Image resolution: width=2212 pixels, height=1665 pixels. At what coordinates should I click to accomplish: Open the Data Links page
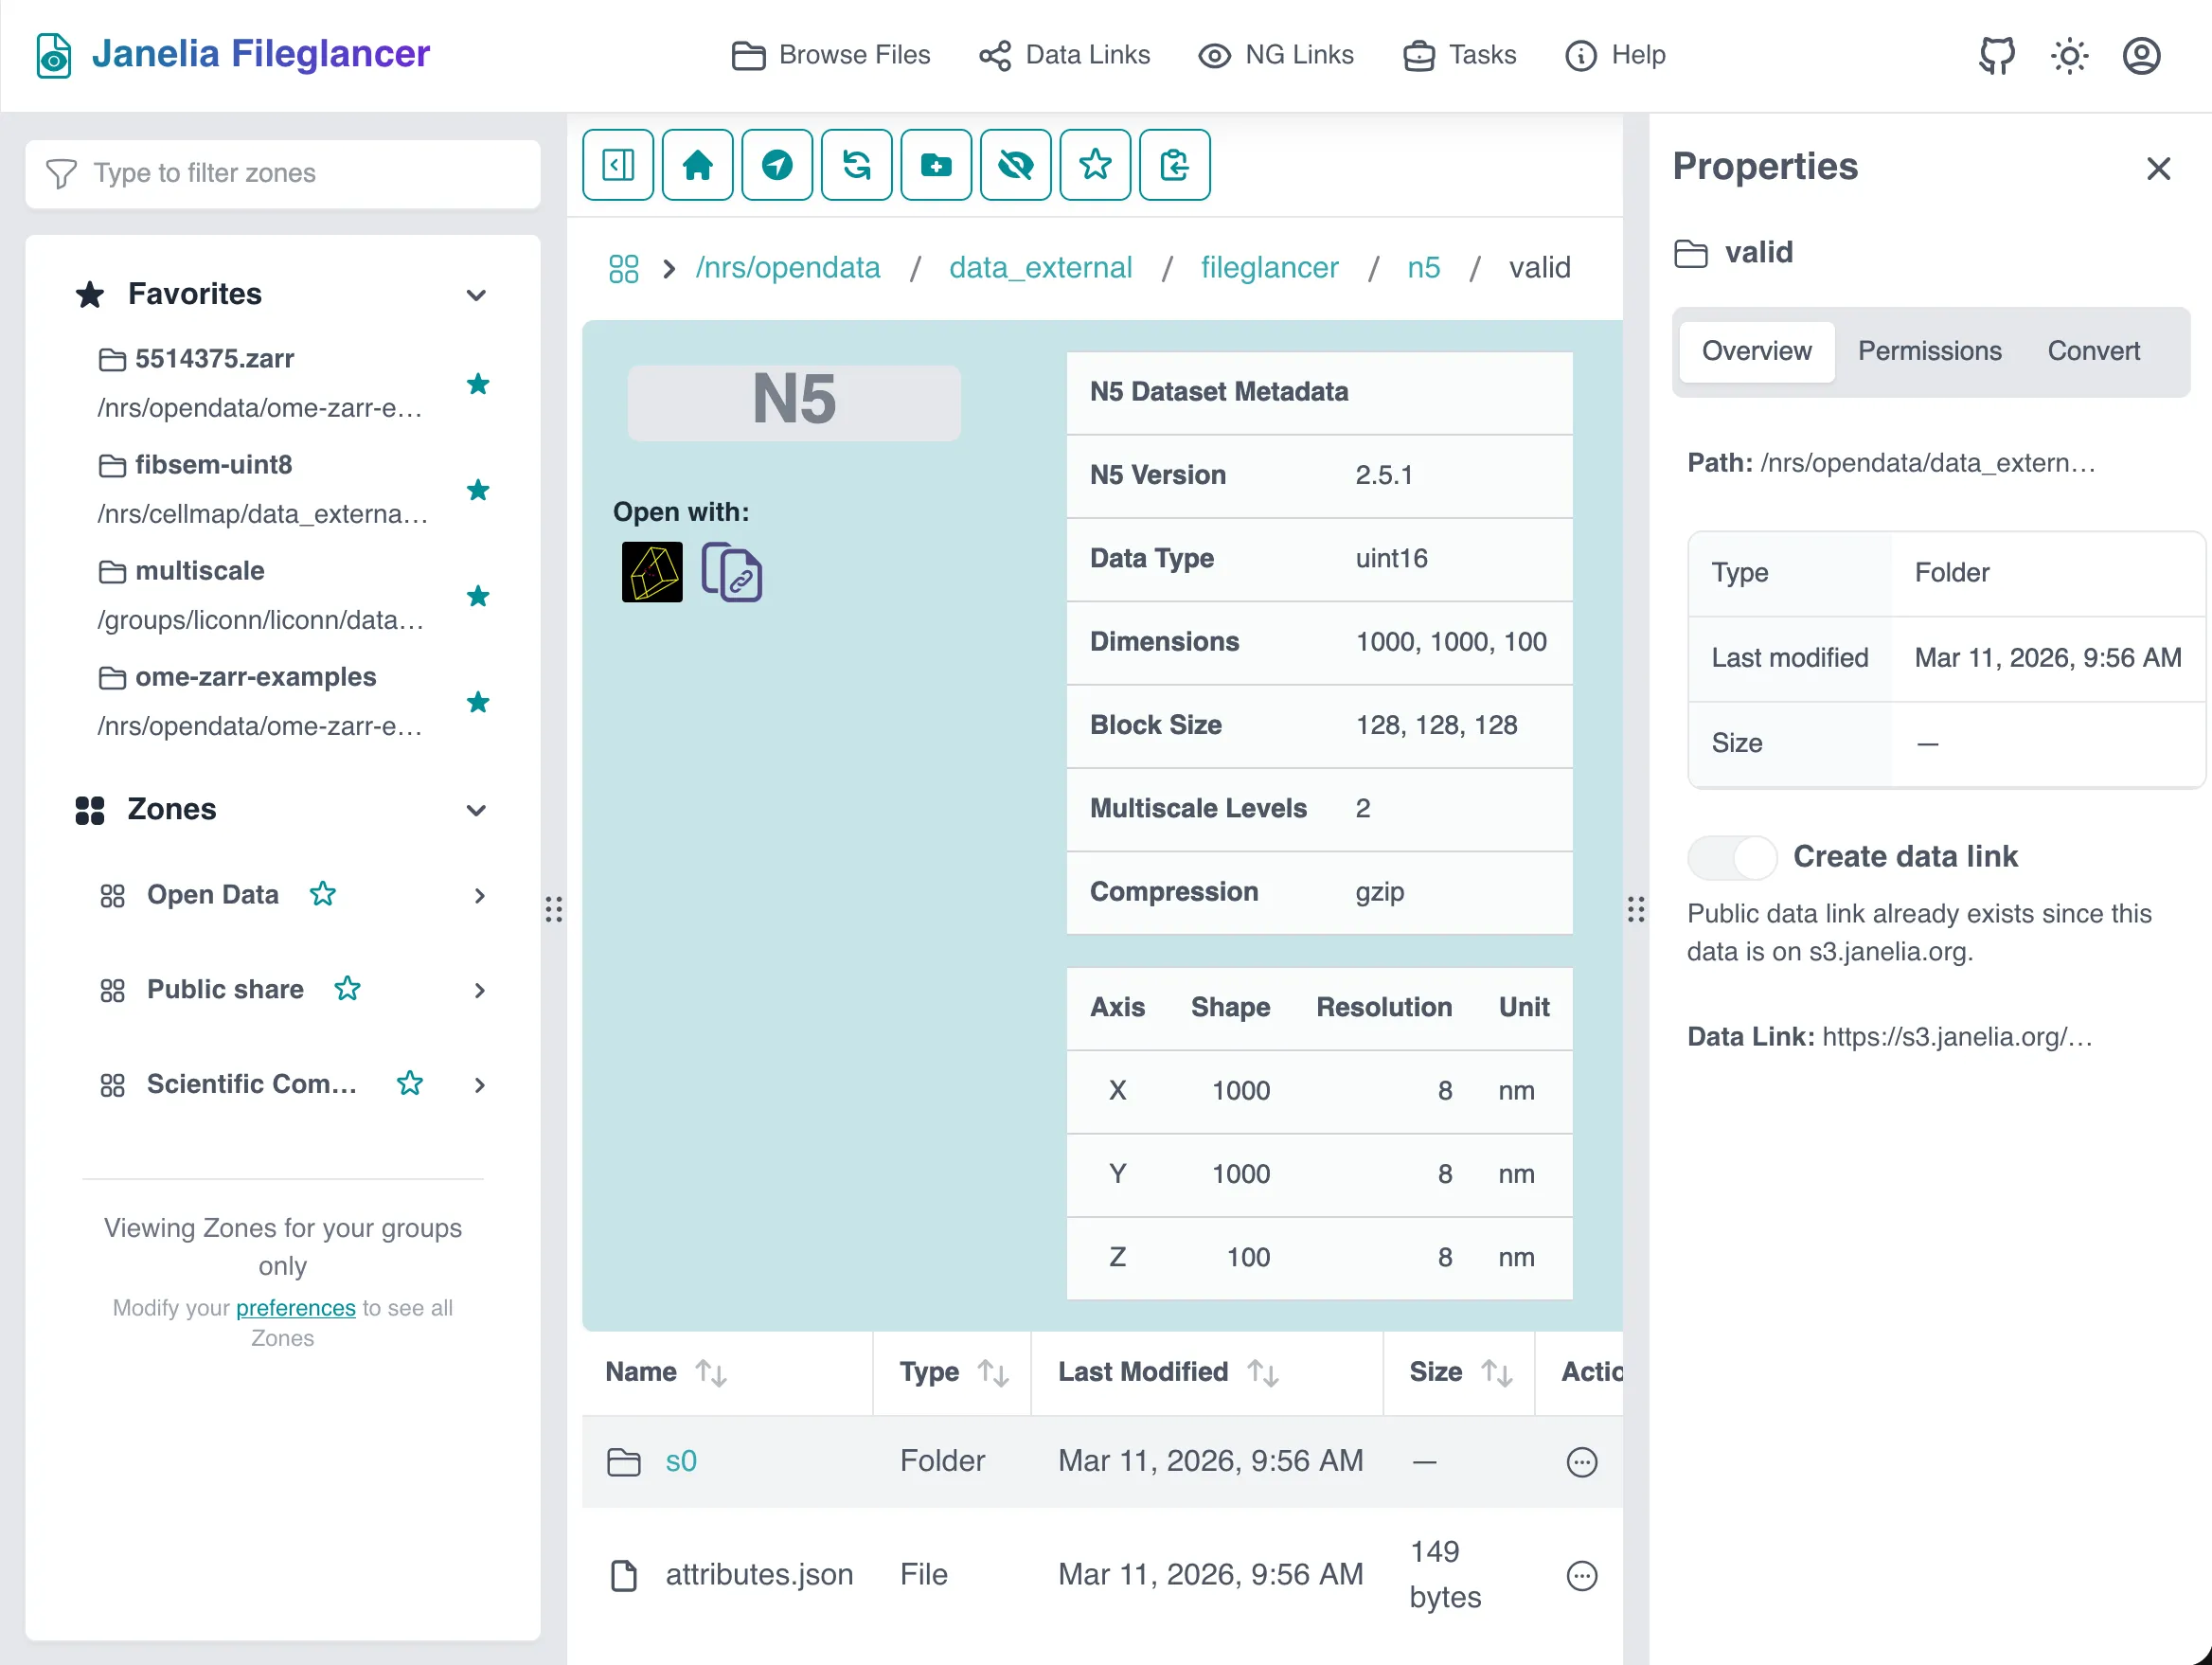click(x=1065, y=55)
